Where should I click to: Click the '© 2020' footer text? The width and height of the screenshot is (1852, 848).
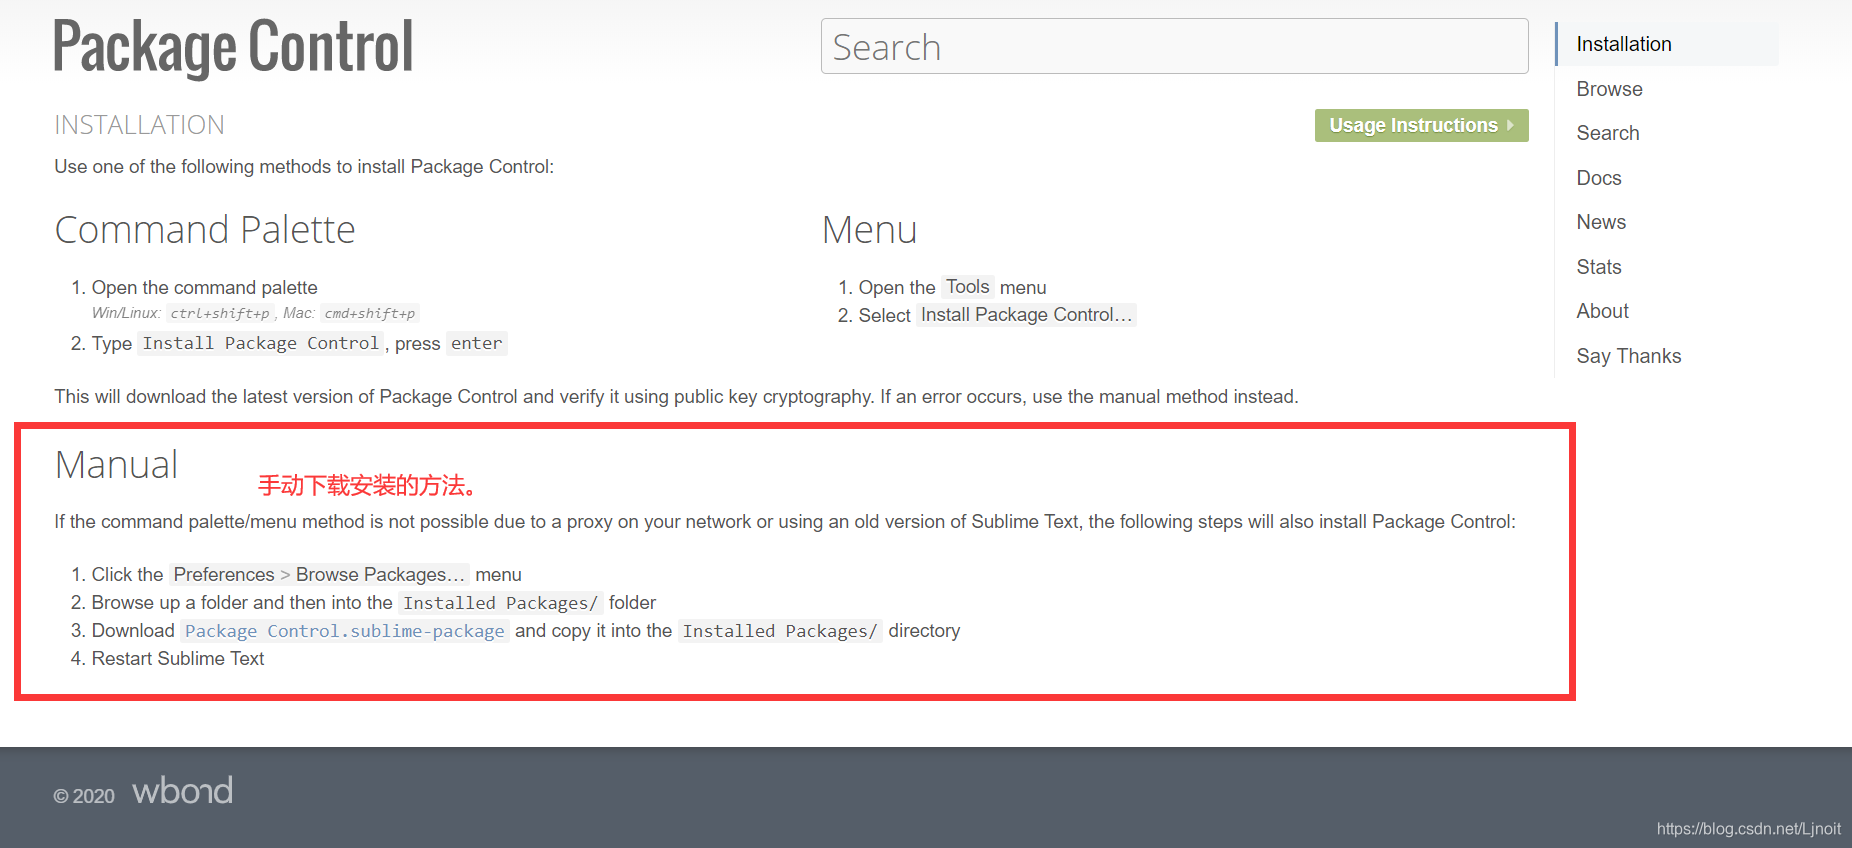click(84, 796)
